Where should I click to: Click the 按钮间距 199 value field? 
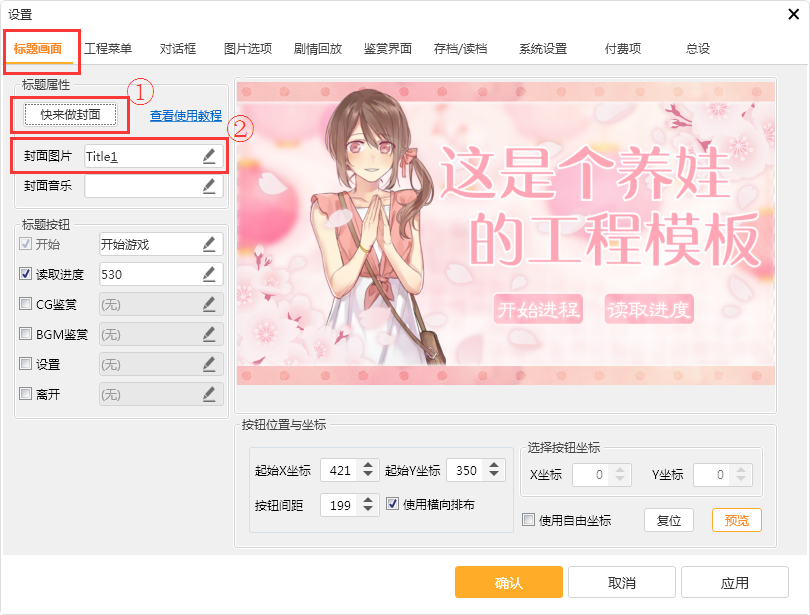point(340,504)
